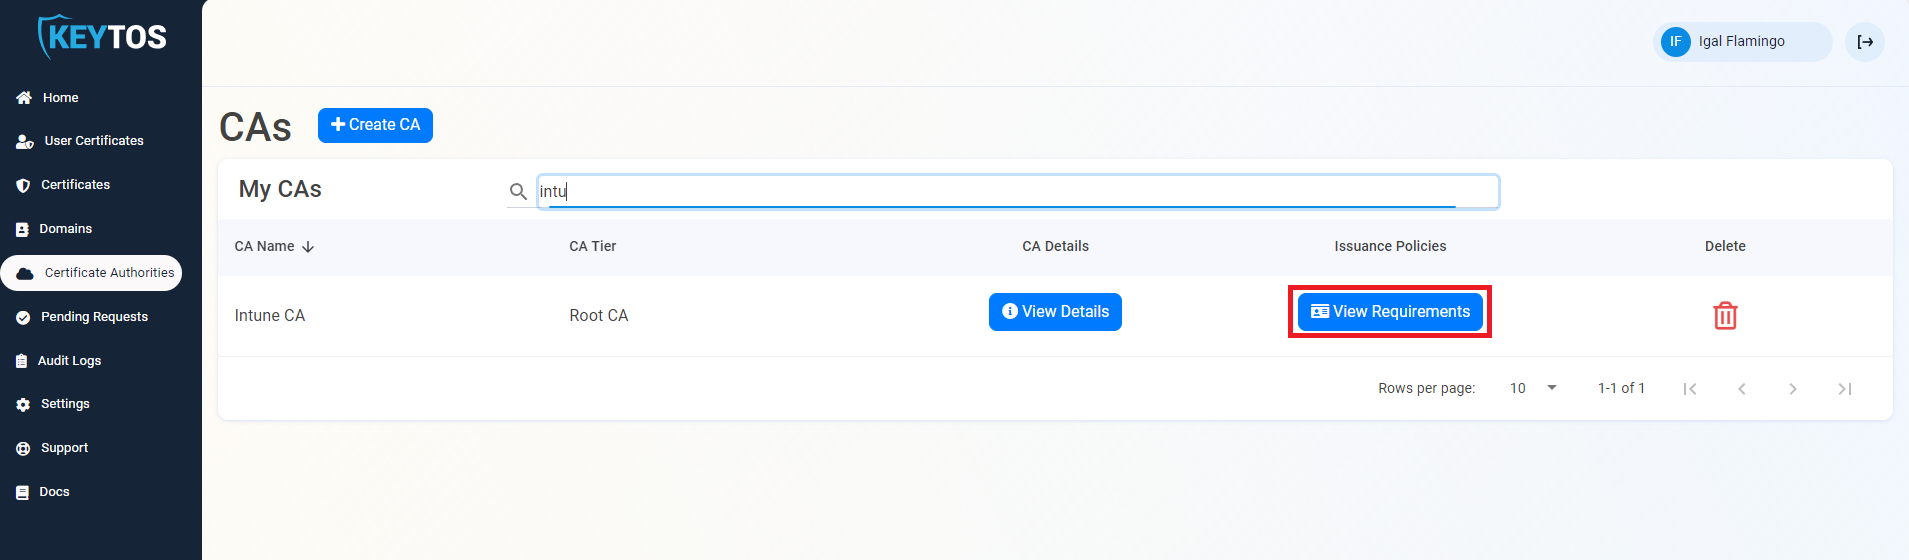
Task: Click the IF user avatar
Action: pos(1676,42)
